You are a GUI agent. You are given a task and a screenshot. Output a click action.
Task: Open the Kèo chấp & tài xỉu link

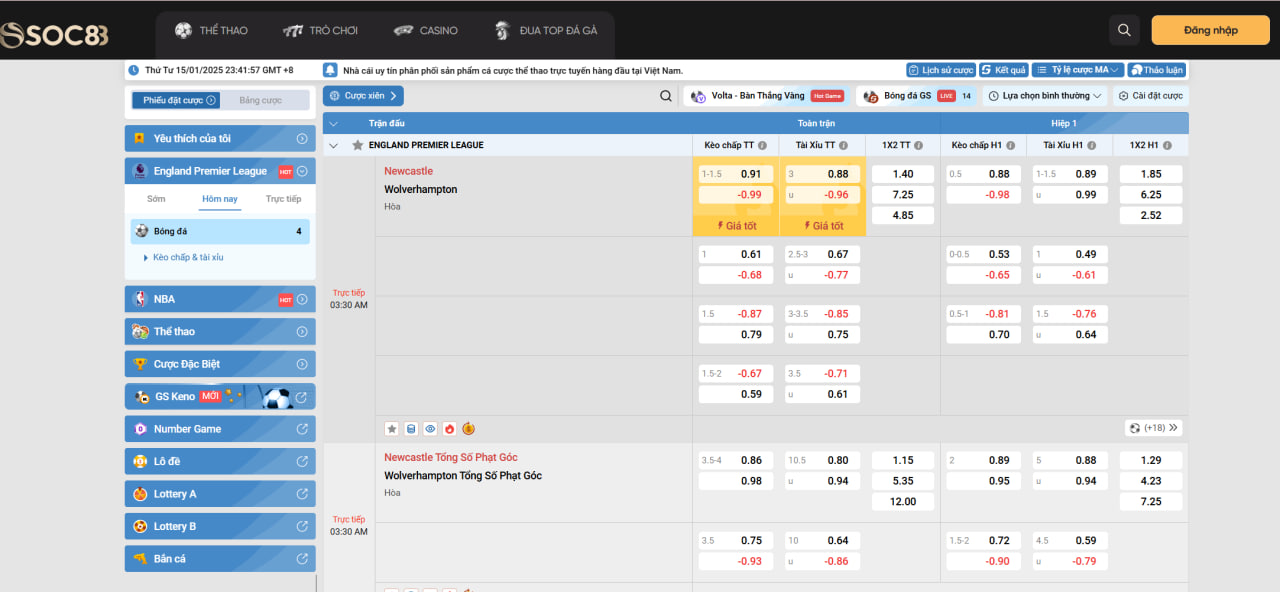pyautogui.click(x=188, y=258)
